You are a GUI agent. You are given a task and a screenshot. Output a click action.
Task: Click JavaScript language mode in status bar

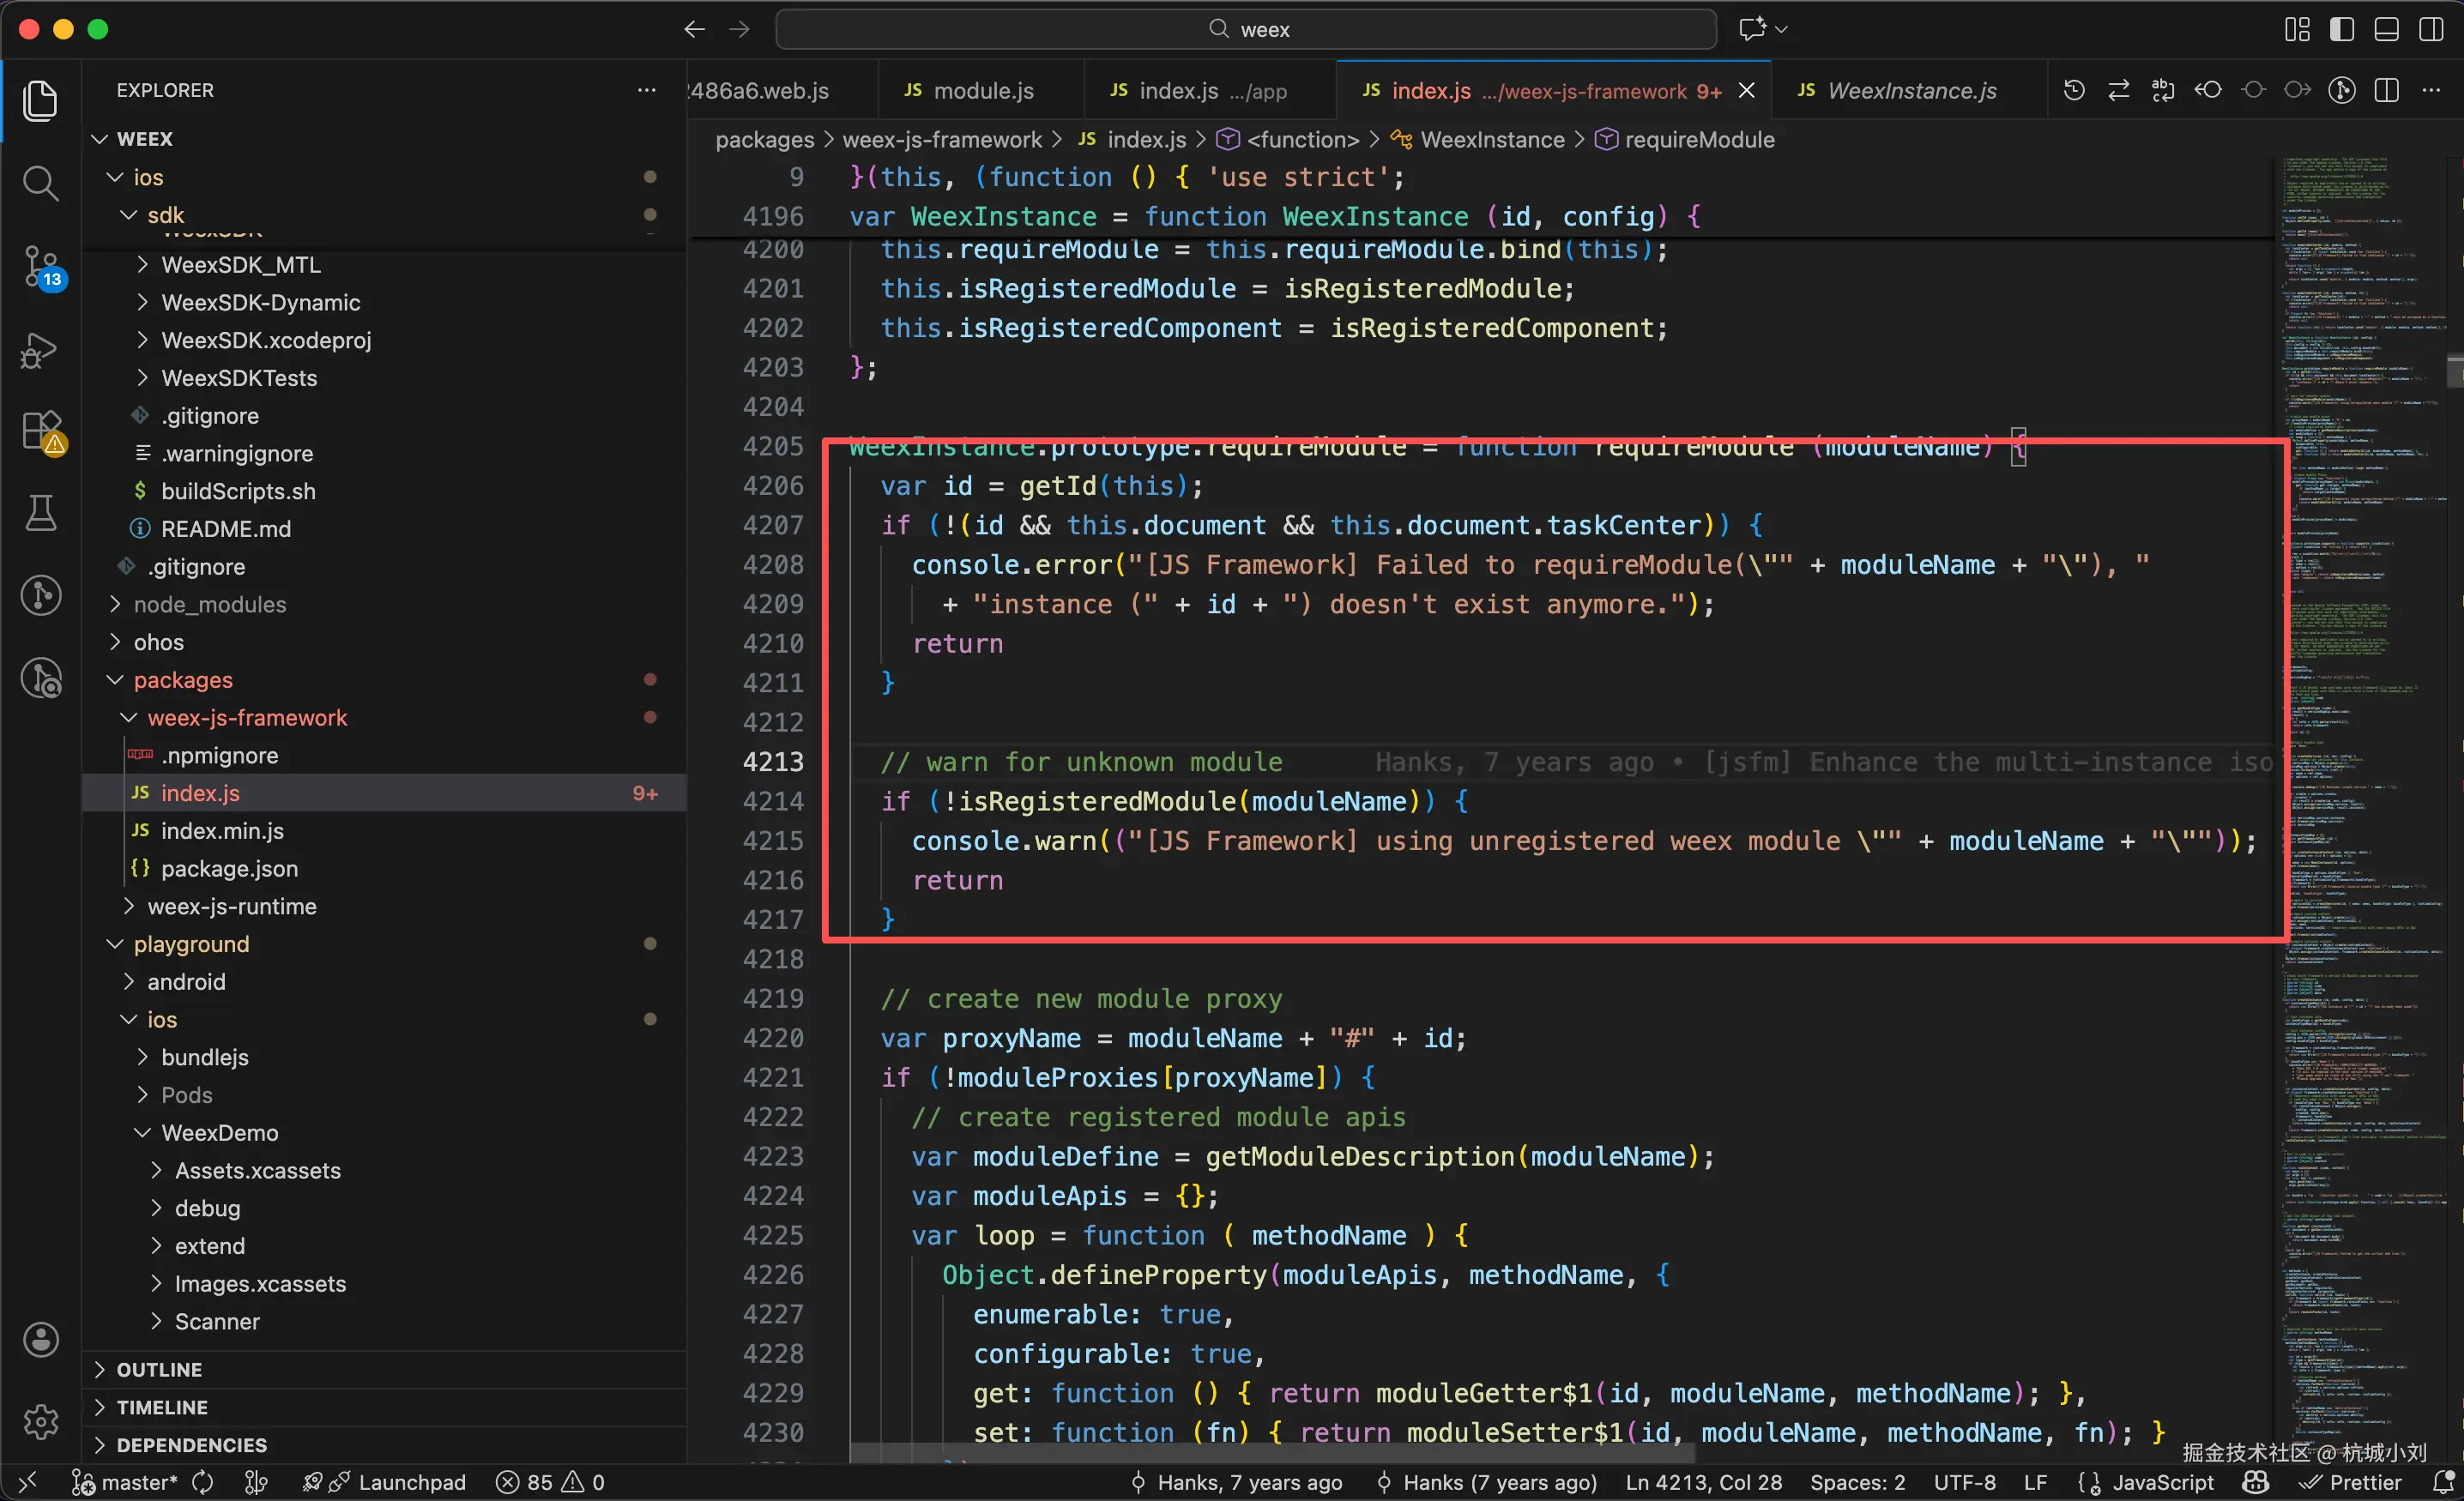coord(2161,1482)
